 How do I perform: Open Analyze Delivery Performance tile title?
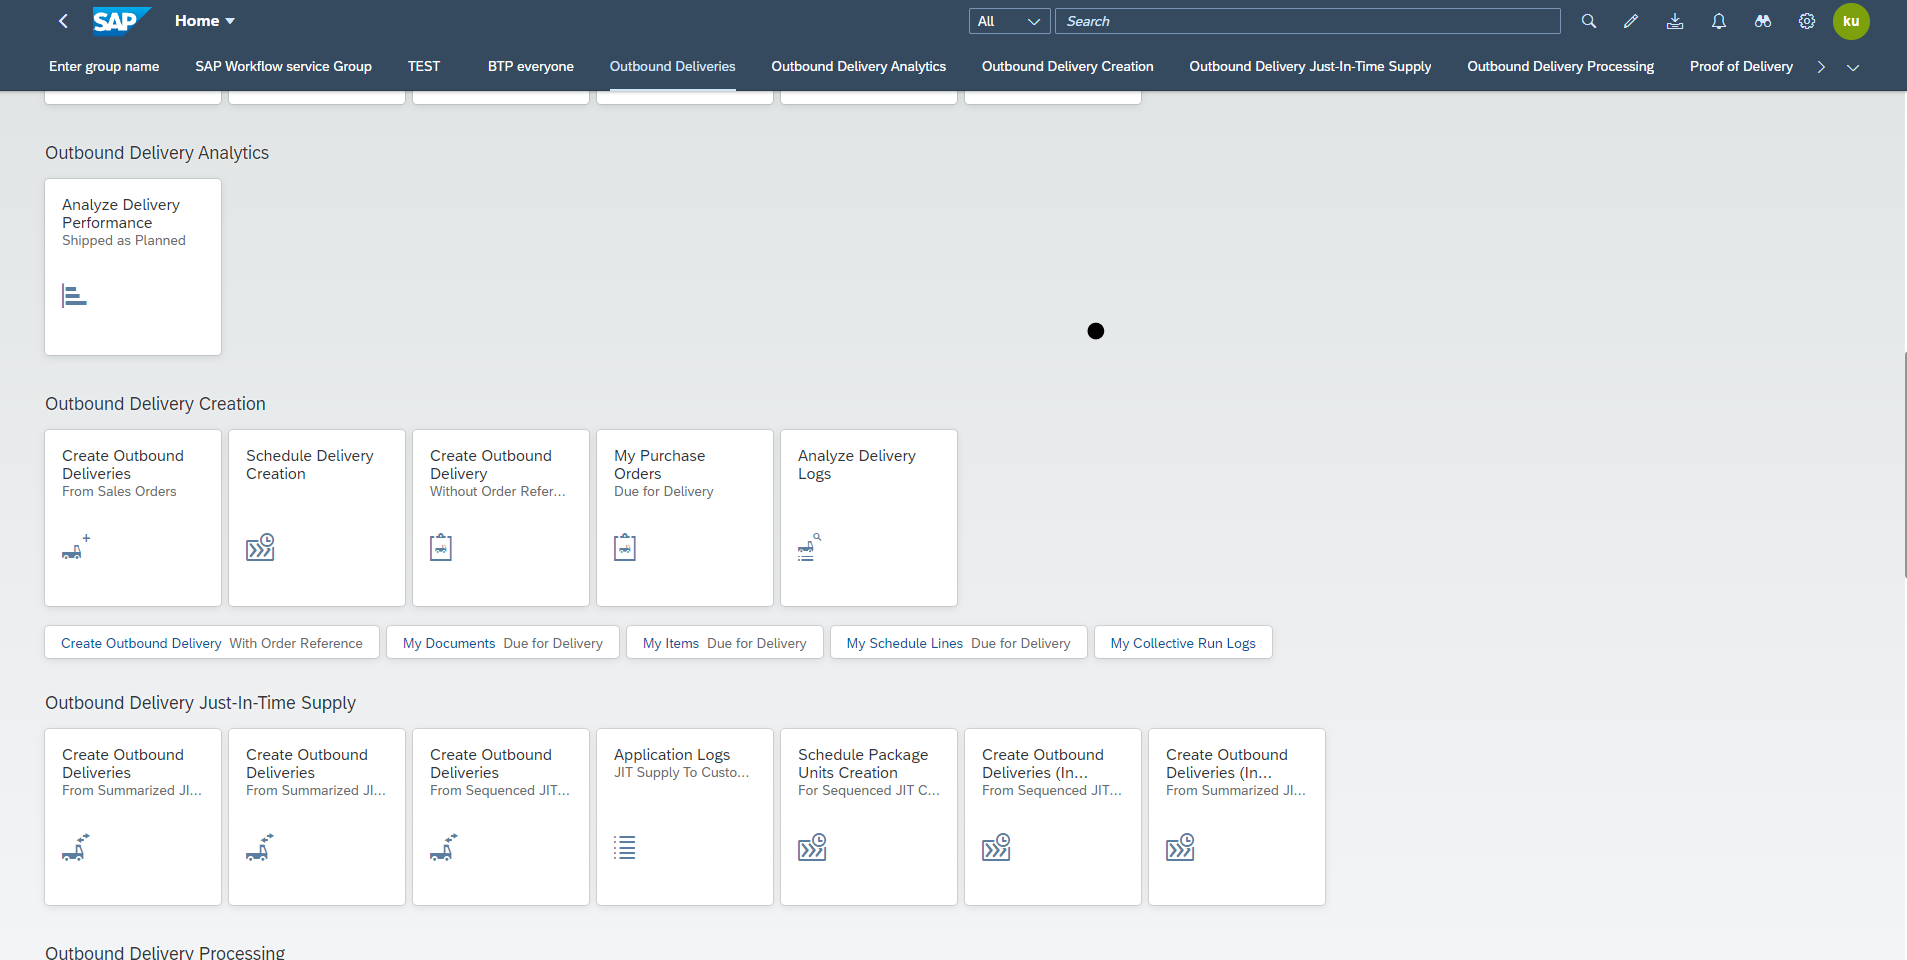(121, 214)
